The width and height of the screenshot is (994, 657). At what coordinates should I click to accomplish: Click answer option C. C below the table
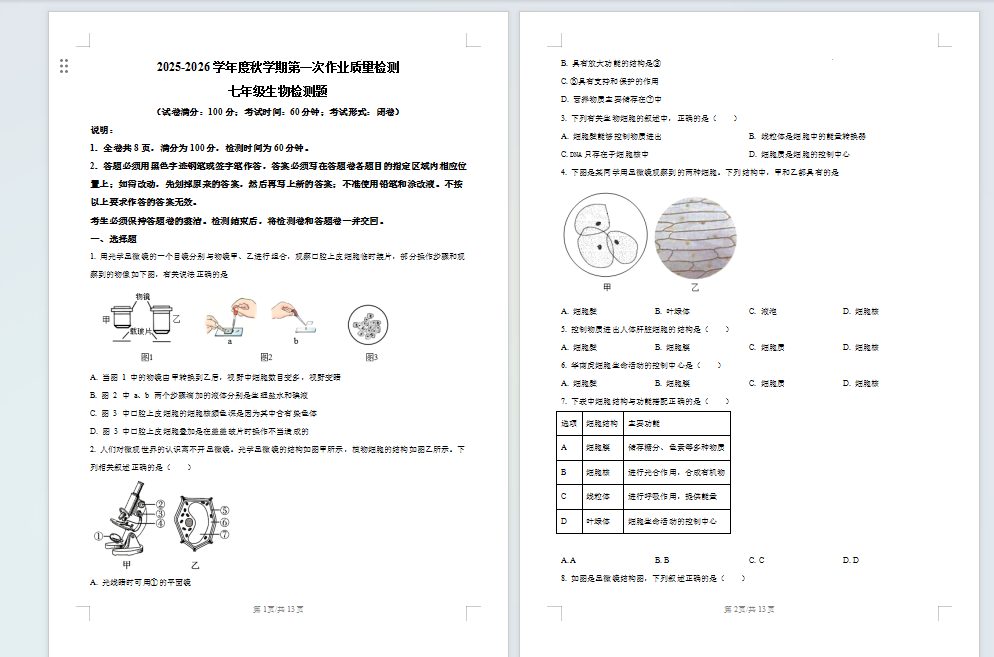pyautogui.click(x=756, y=560)
